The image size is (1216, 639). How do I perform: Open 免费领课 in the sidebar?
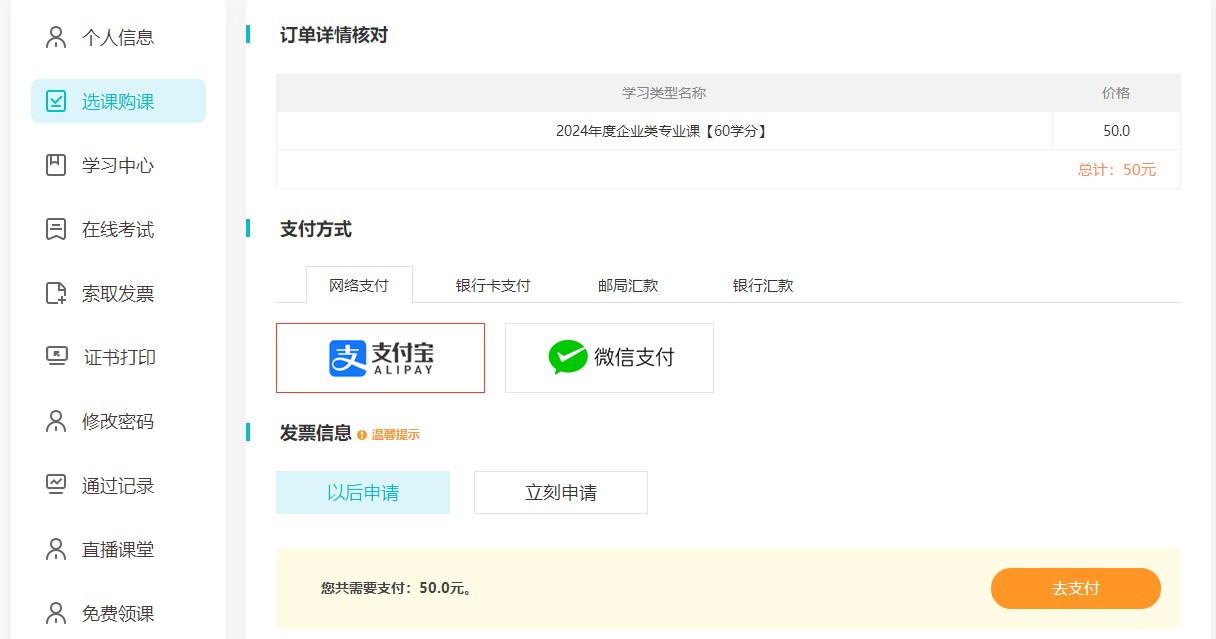tap(118, 613)
